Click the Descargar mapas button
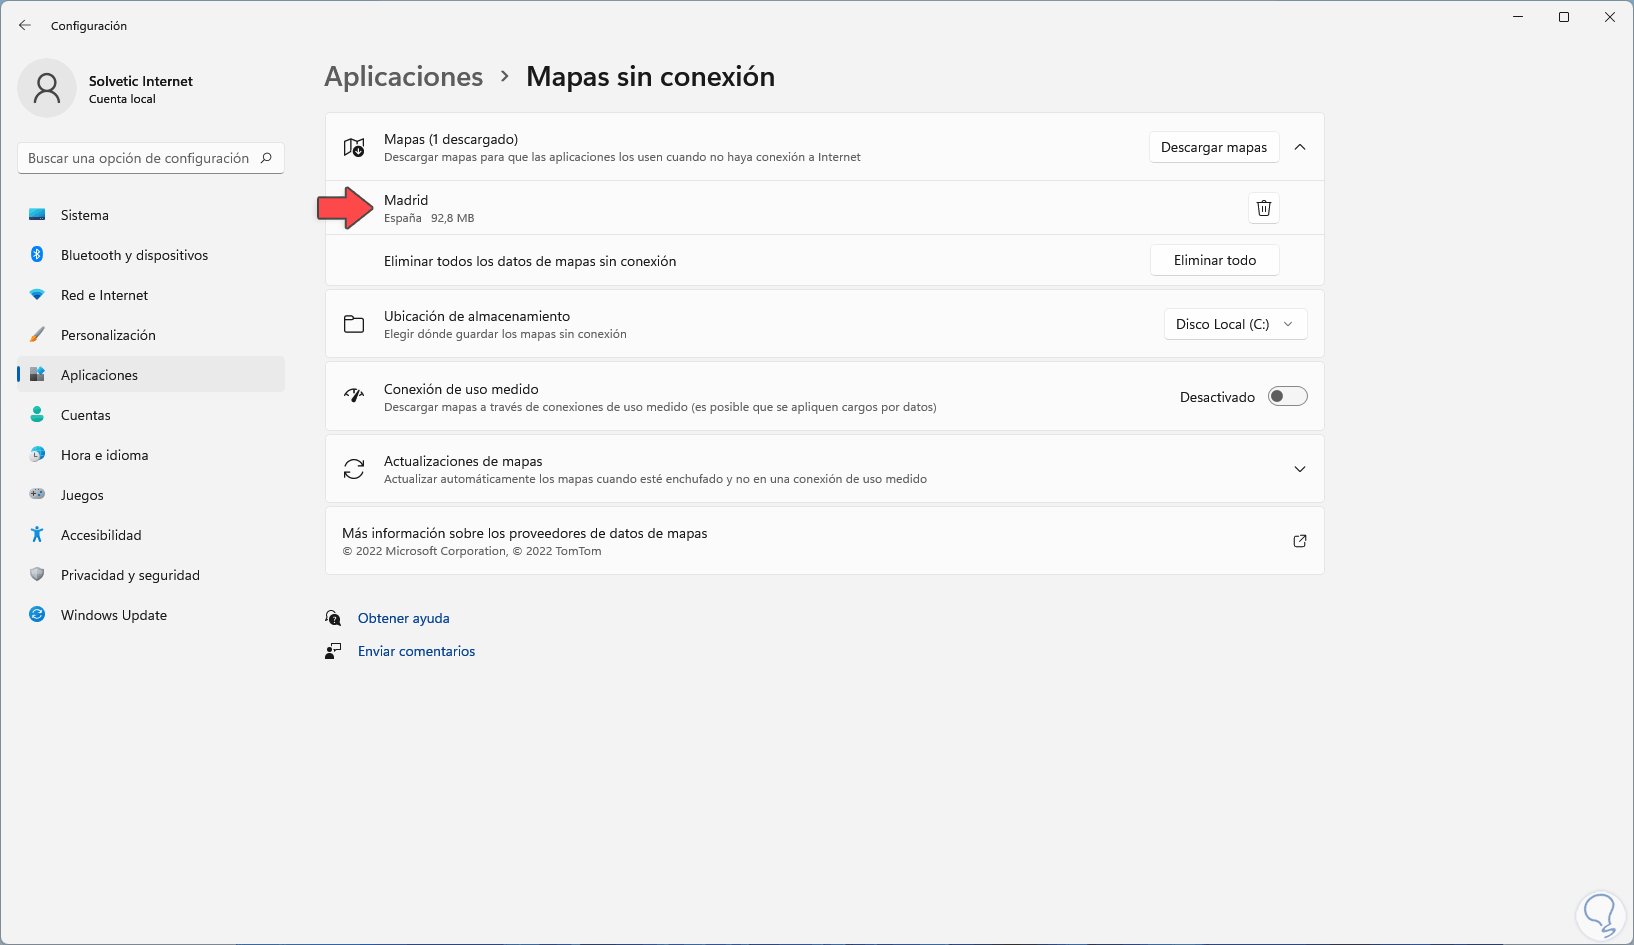The height and width of the screenshot is (945, 1634). coord(1213,147)
